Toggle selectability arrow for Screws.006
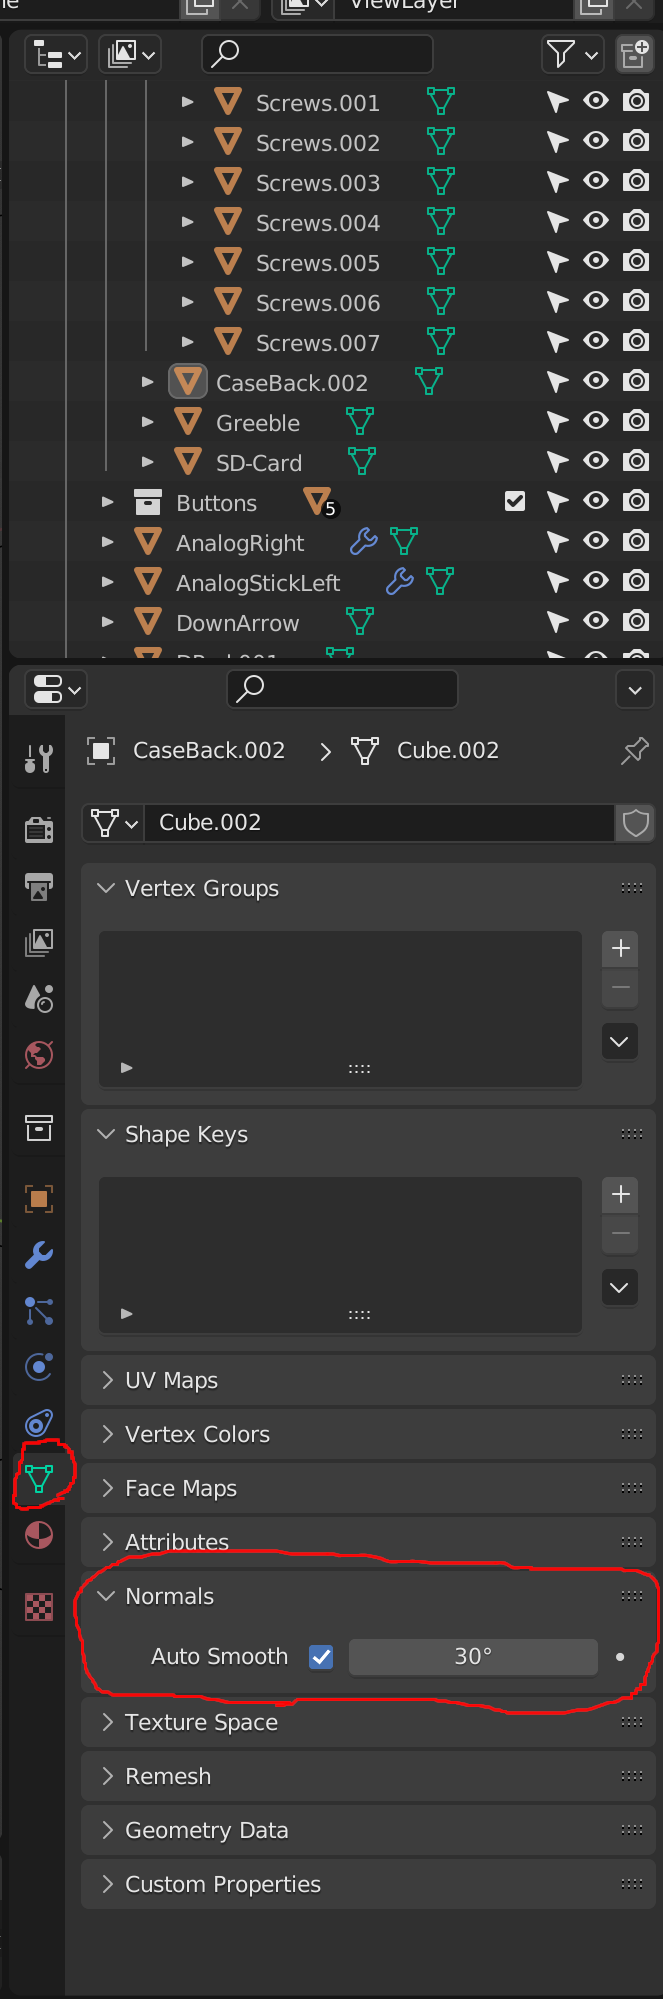The image size is (663, 1999). (557, 302)
